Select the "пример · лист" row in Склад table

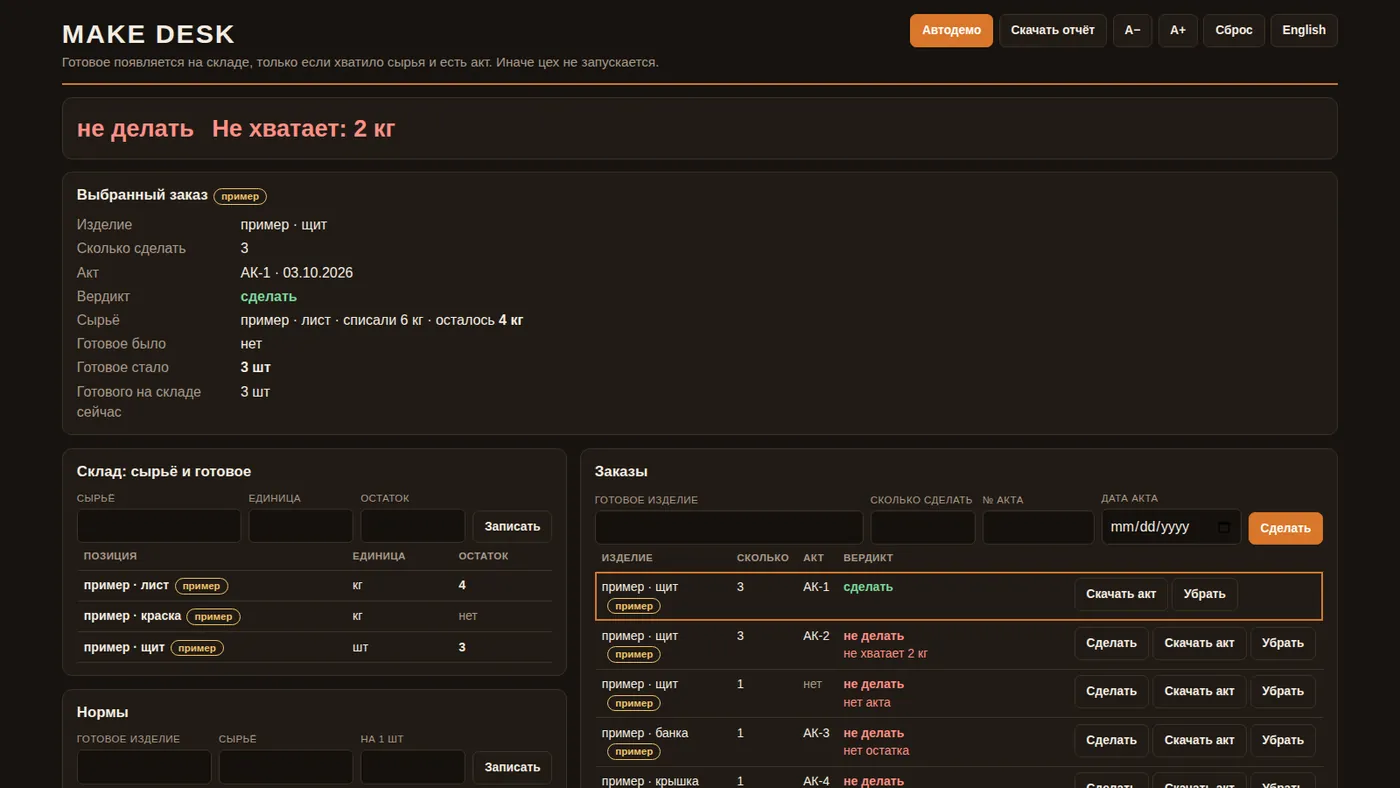pos(314,585)
